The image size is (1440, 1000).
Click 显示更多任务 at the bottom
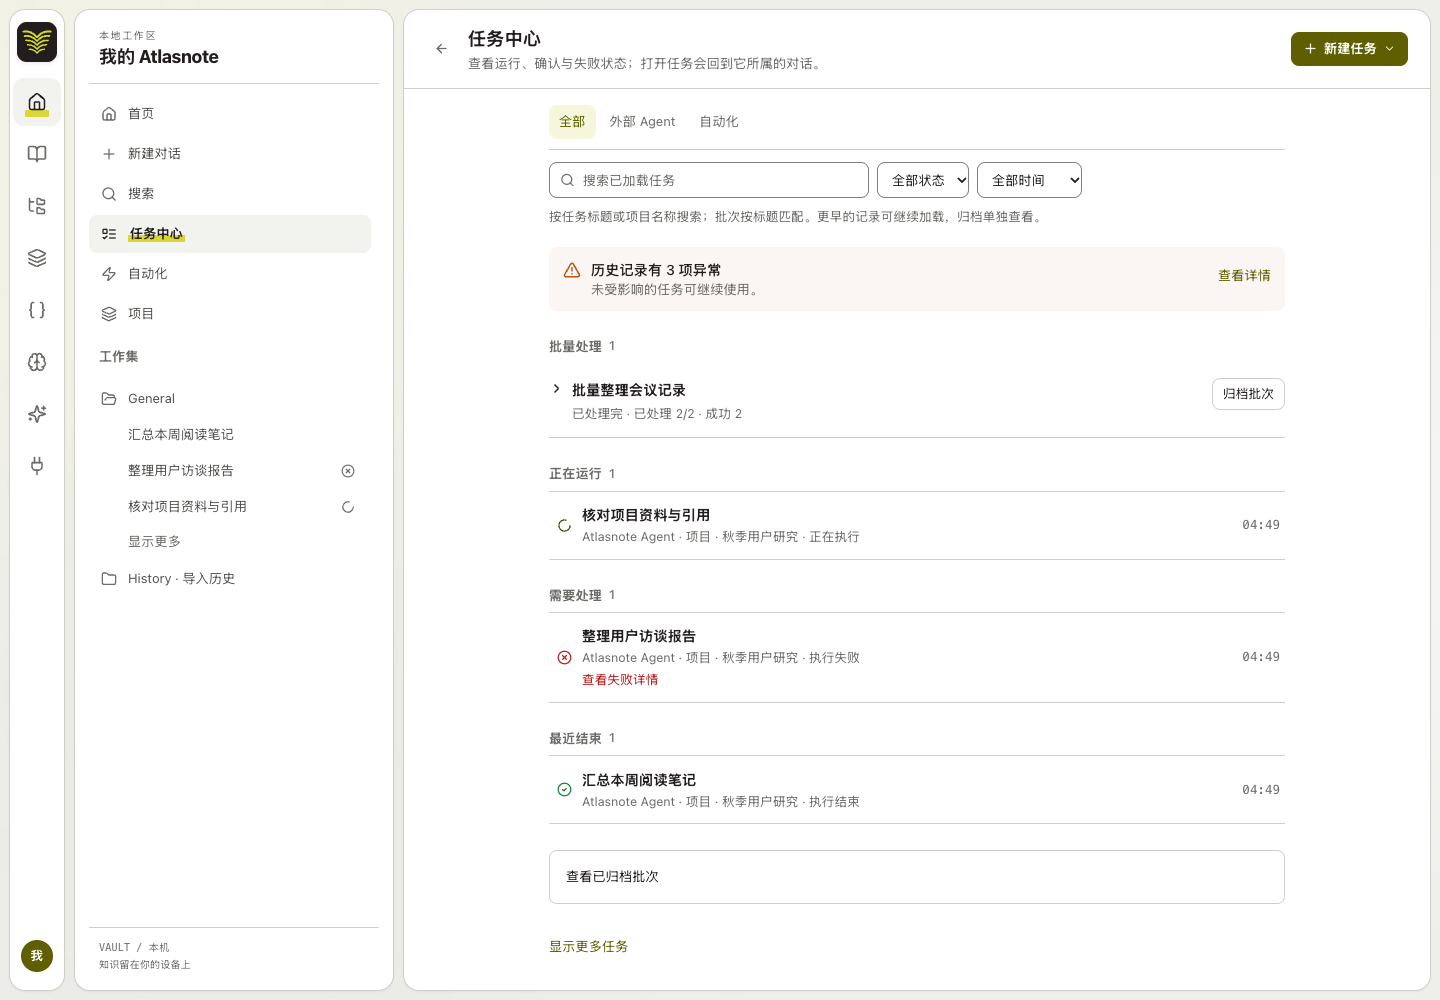[588, 947]
